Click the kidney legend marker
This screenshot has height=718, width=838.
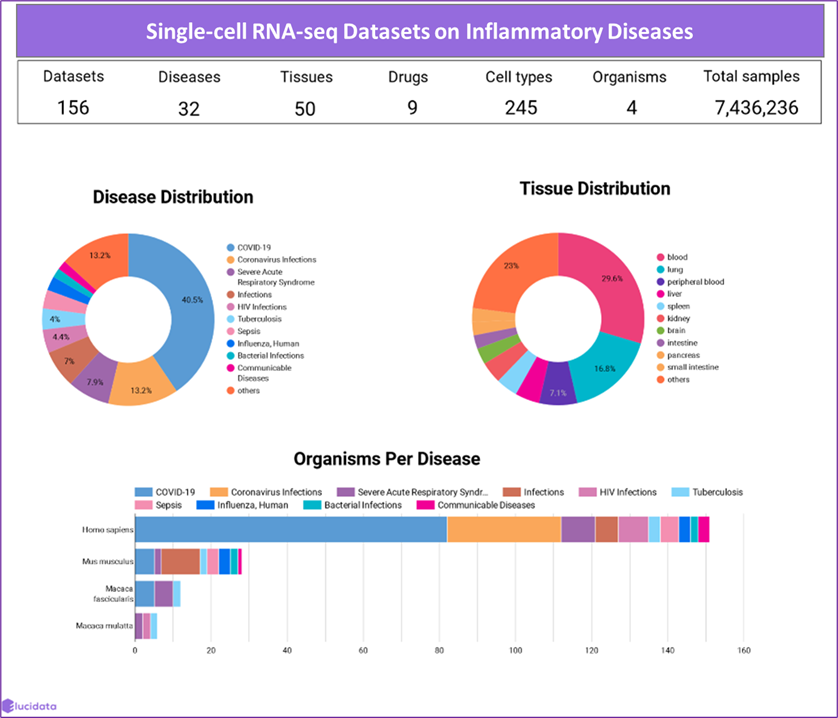point(662,319)
